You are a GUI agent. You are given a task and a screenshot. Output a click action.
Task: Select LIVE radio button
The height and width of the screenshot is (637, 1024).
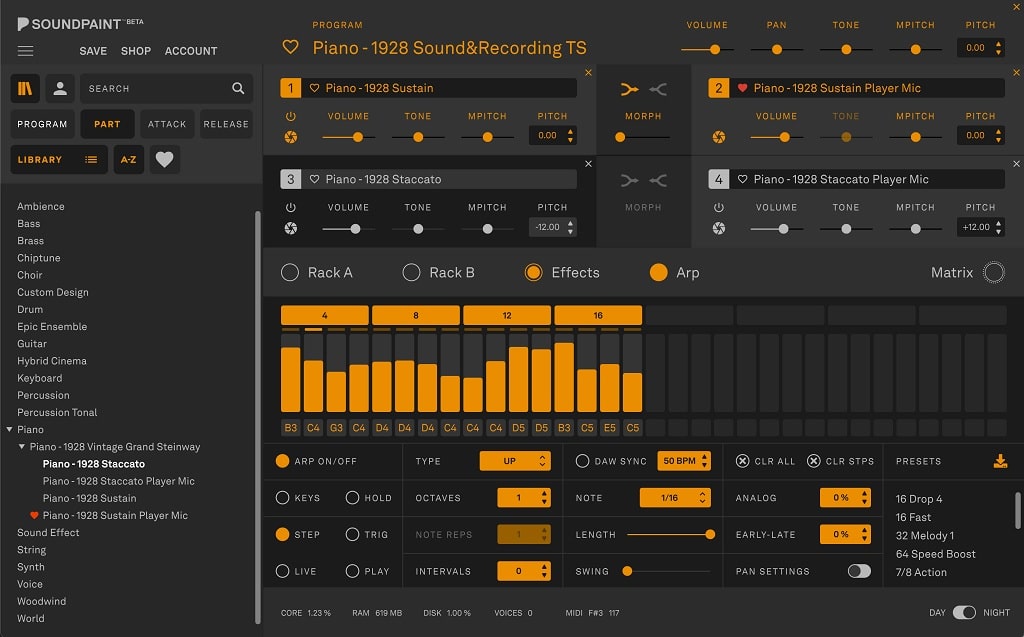(x=282, y=571)
